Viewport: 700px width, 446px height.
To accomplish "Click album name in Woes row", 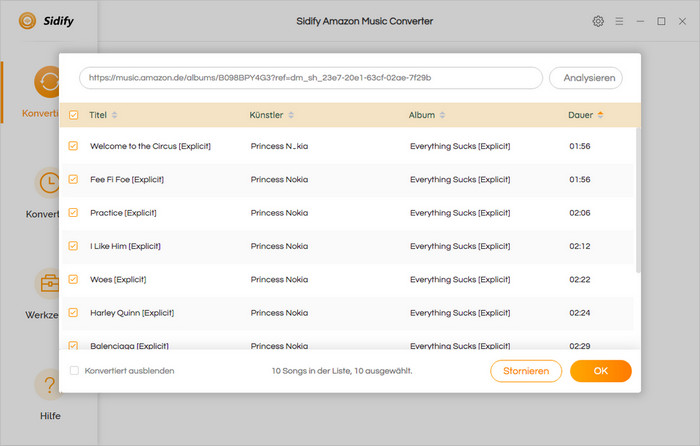I will [460, 279].
